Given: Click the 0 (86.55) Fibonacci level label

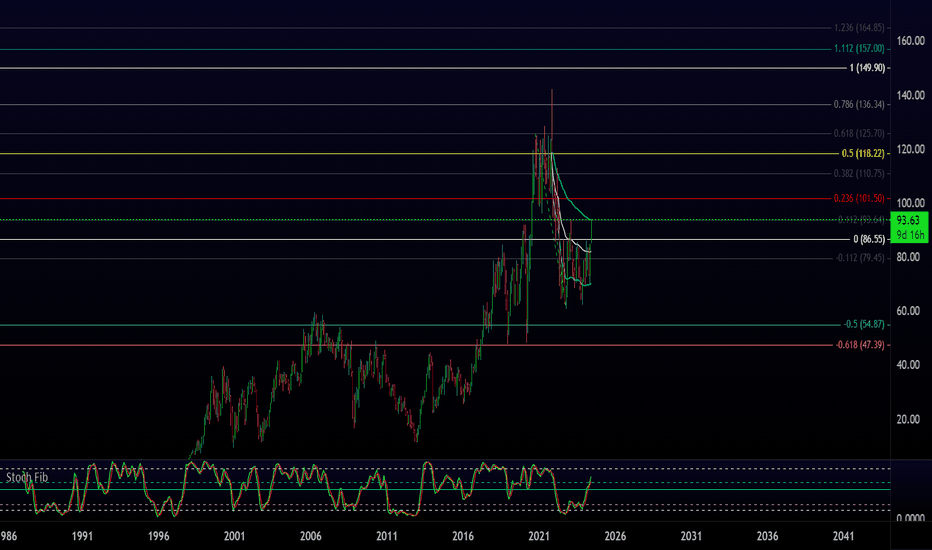Looking at the screenshot, I should [x=869, y=240].
